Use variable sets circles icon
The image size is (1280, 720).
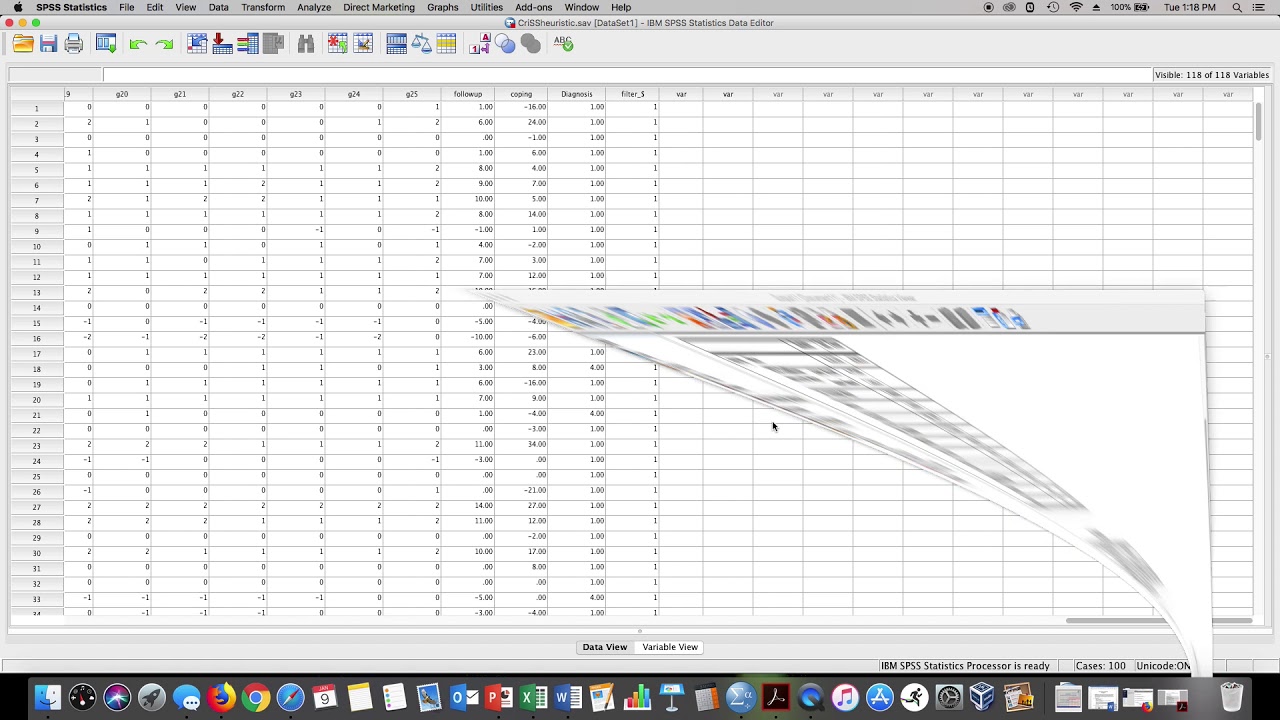(x=505, y=43)
